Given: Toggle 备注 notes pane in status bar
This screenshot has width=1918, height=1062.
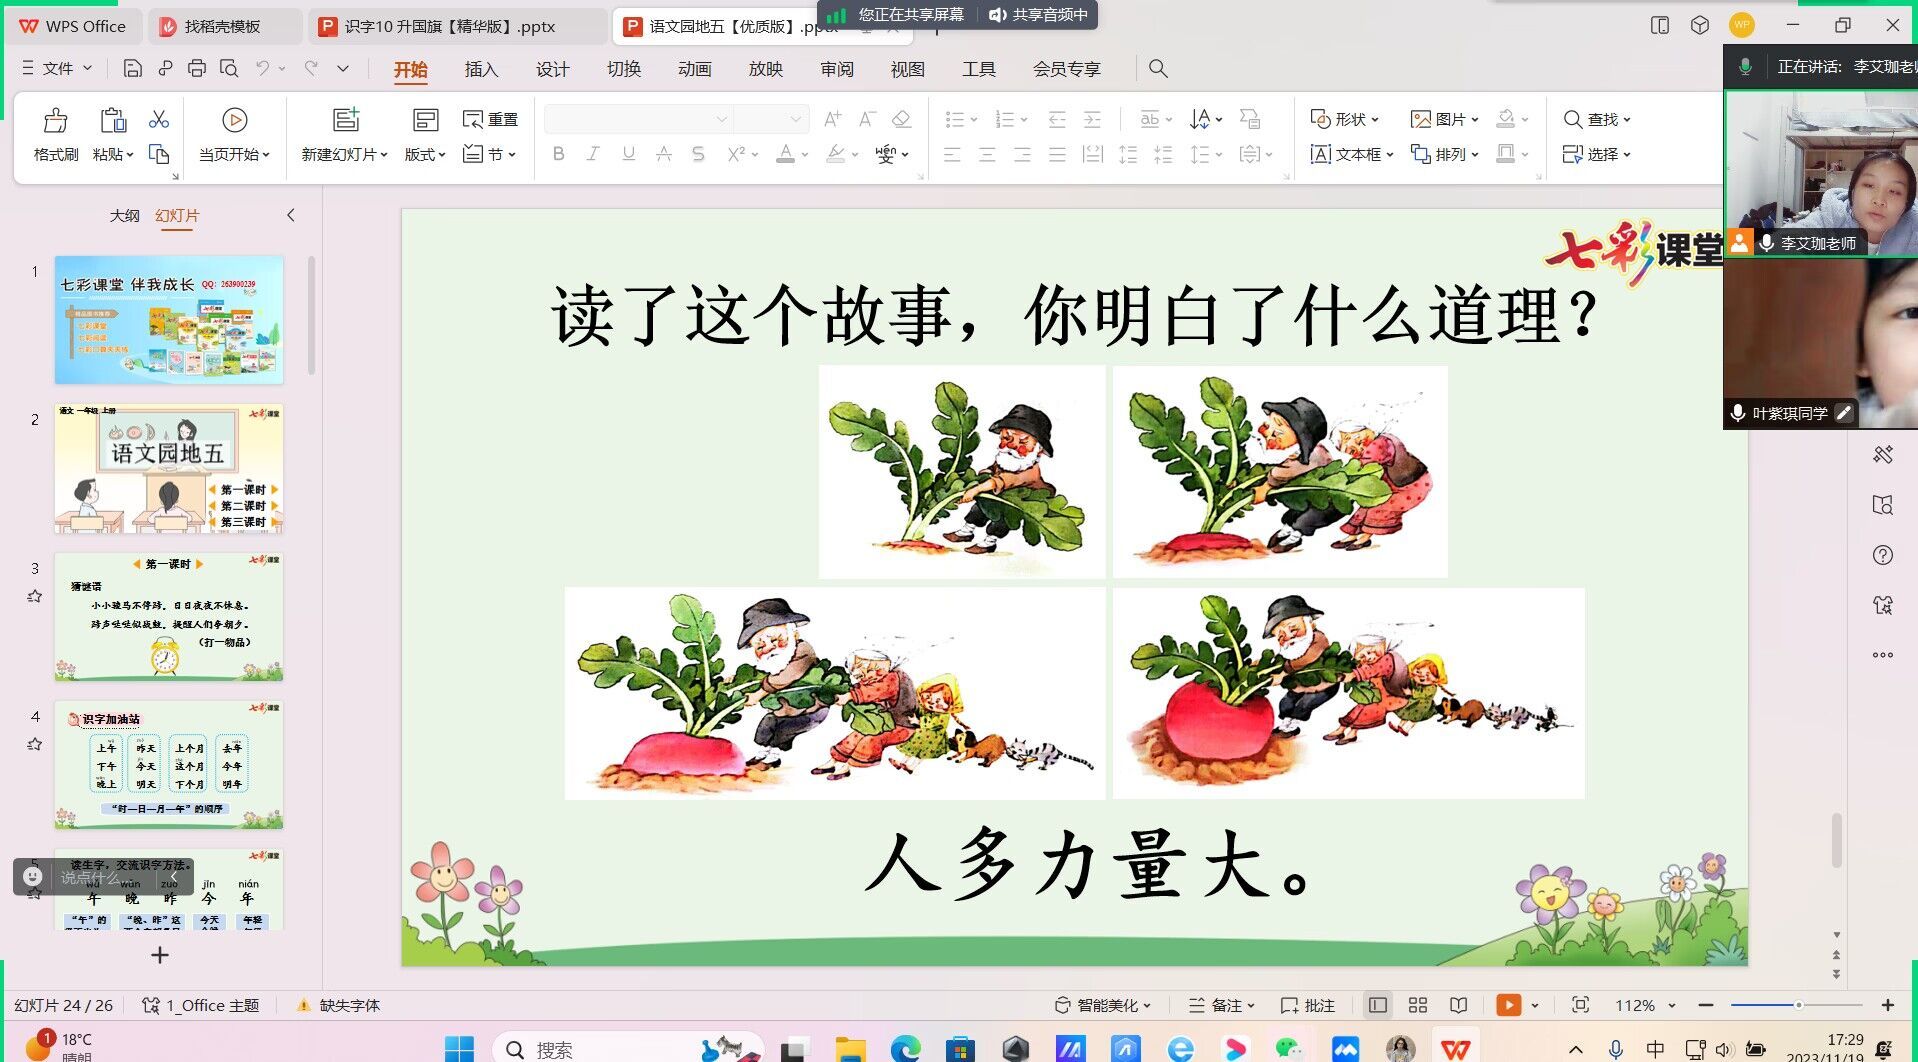Looking at the screenshot, I should (1221, 1005).
